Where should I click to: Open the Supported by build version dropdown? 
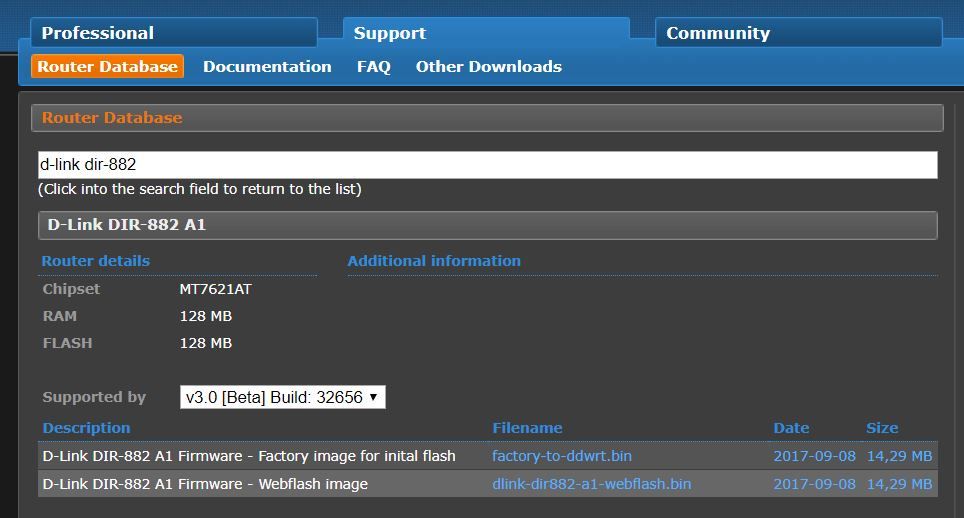[x=283, y=397]
